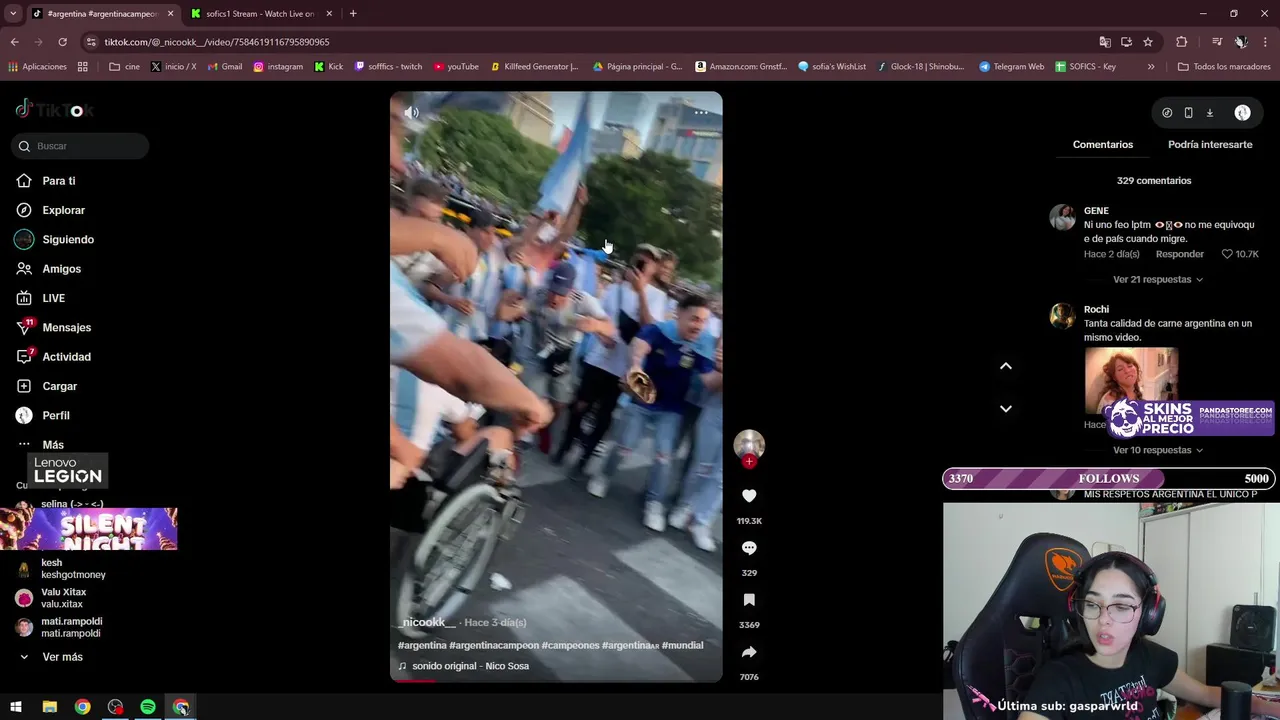The height and width of the screenshot is (720, 1280).
Task: Go back in browser history
Action: click(x=14, y=42)
